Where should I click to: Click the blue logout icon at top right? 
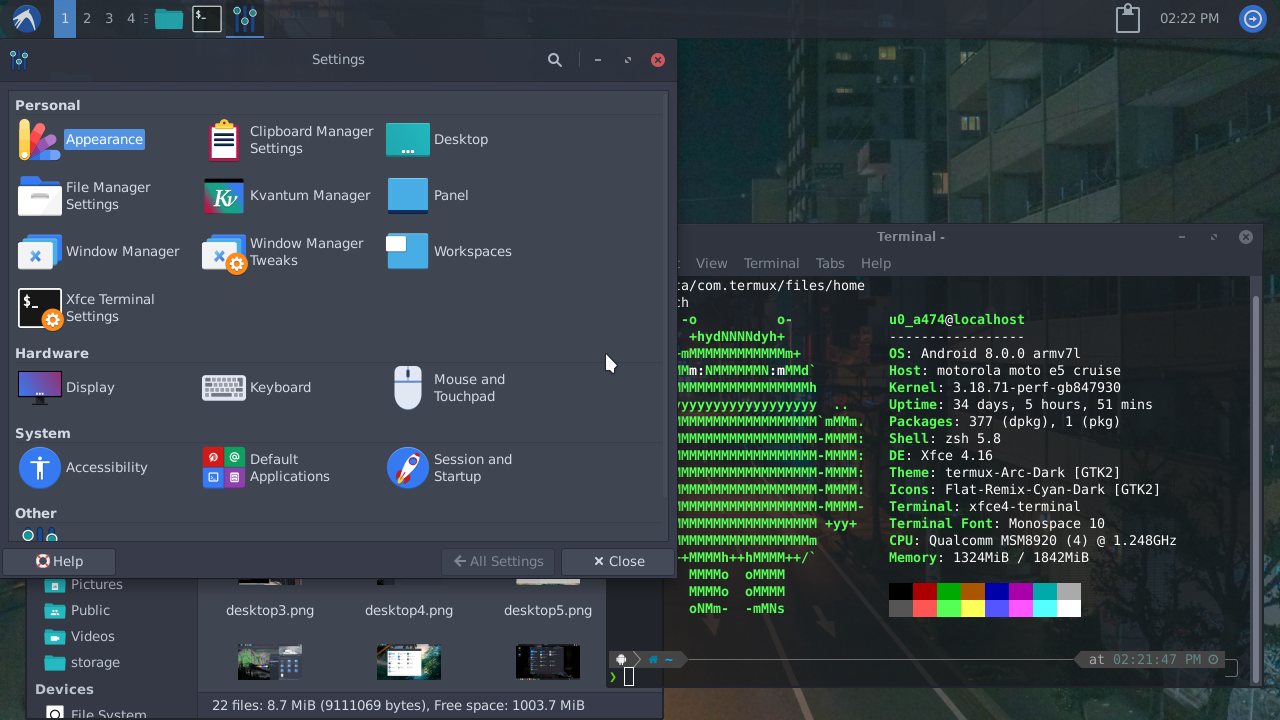pos(1253,18)
